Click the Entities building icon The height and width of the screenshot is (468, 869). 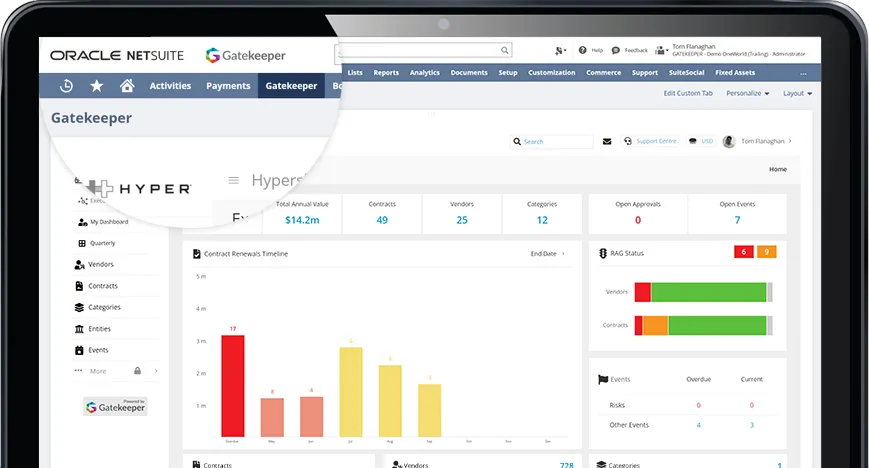click(79, 329)
